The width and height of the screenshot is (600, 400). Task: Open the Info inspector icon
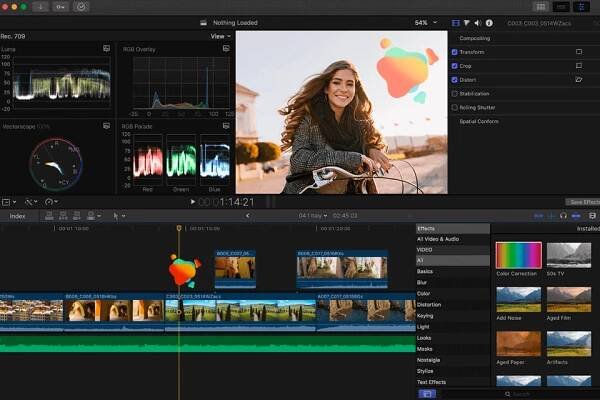tap(489, 23)
